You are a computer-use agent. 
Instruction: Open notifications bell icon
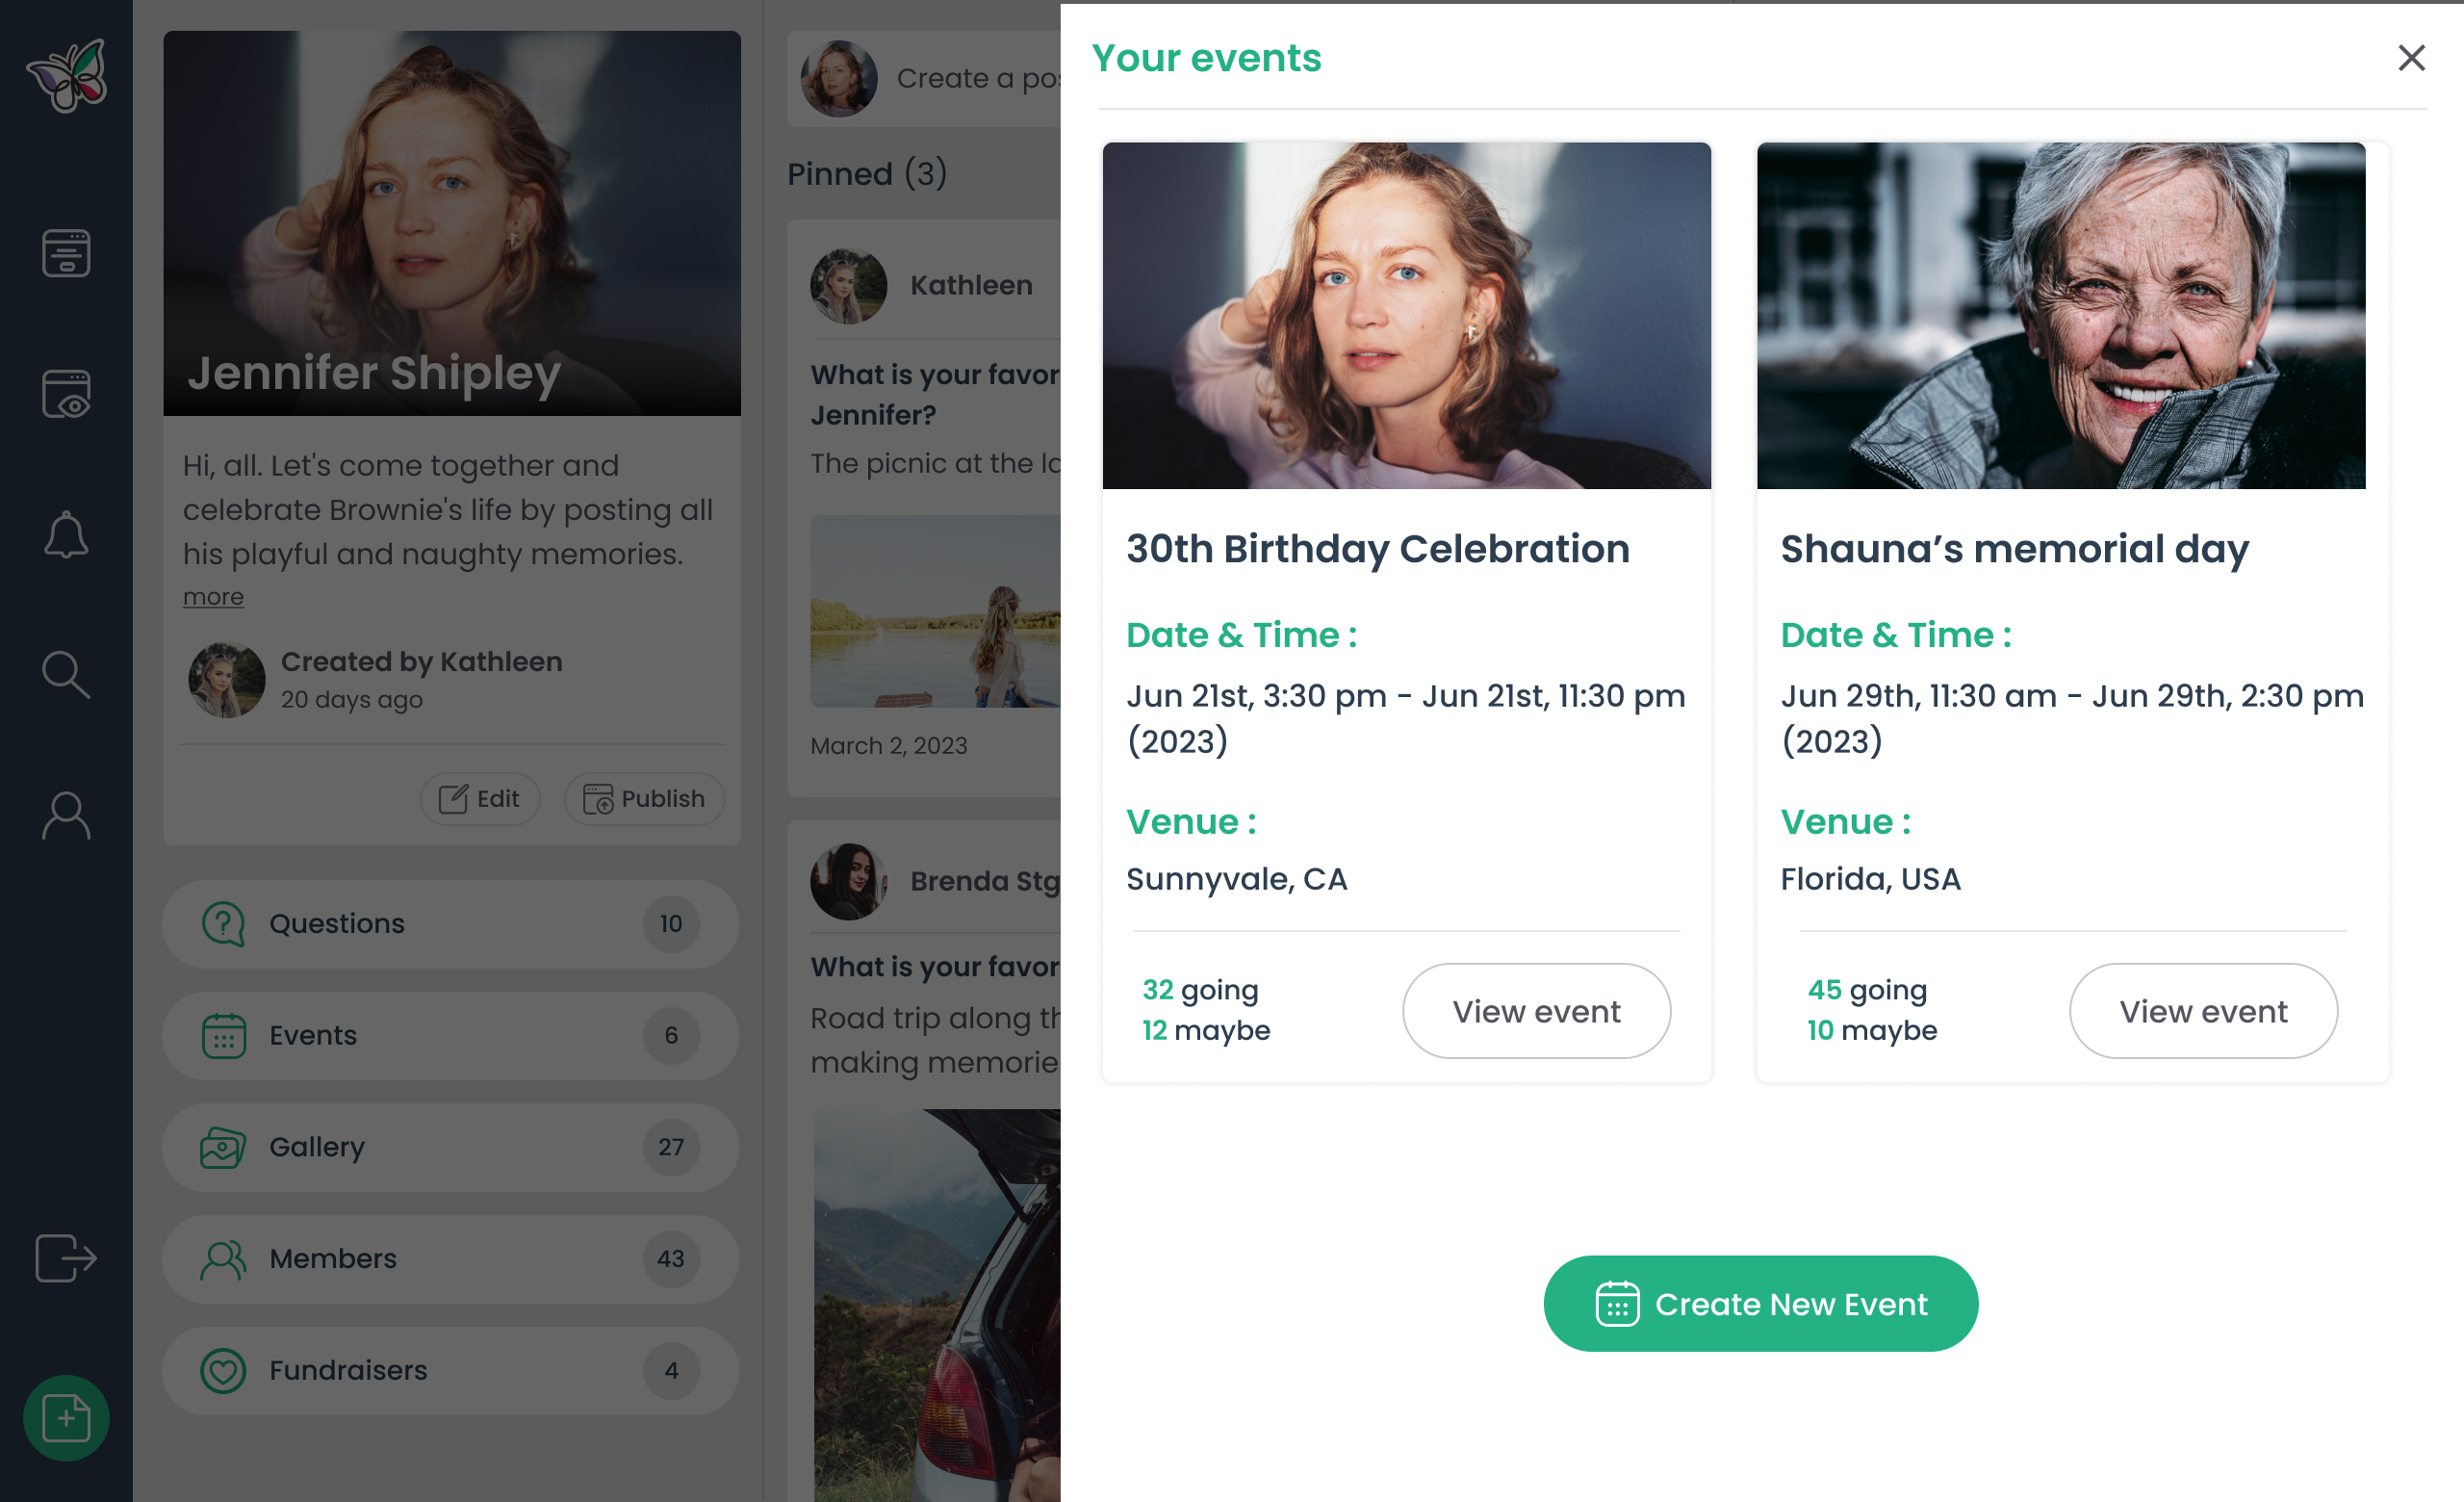pyautogui.click(x=66, y=535)
